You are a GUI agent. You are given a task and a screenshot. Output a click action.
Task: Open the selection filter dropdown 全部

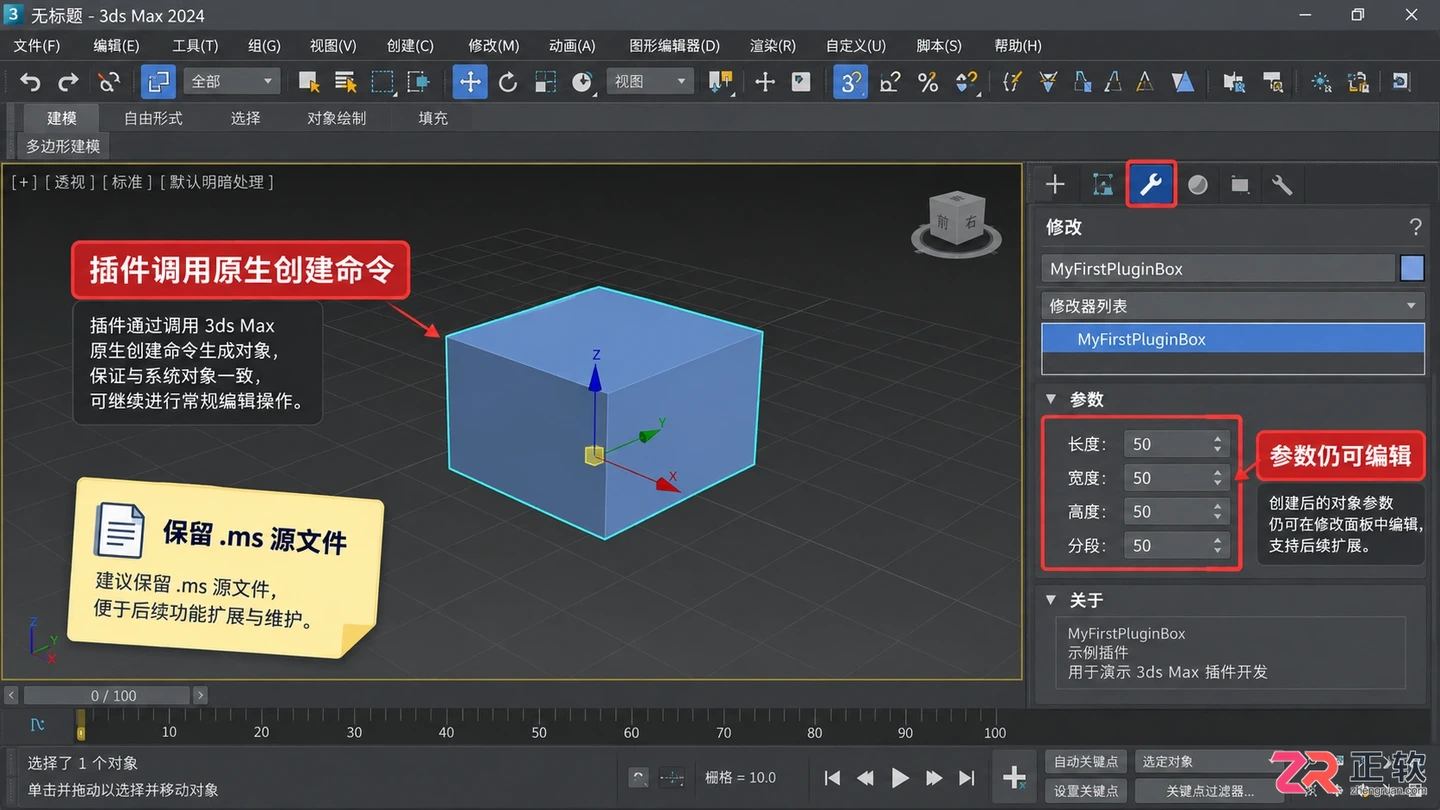click(x=232, y=82)
